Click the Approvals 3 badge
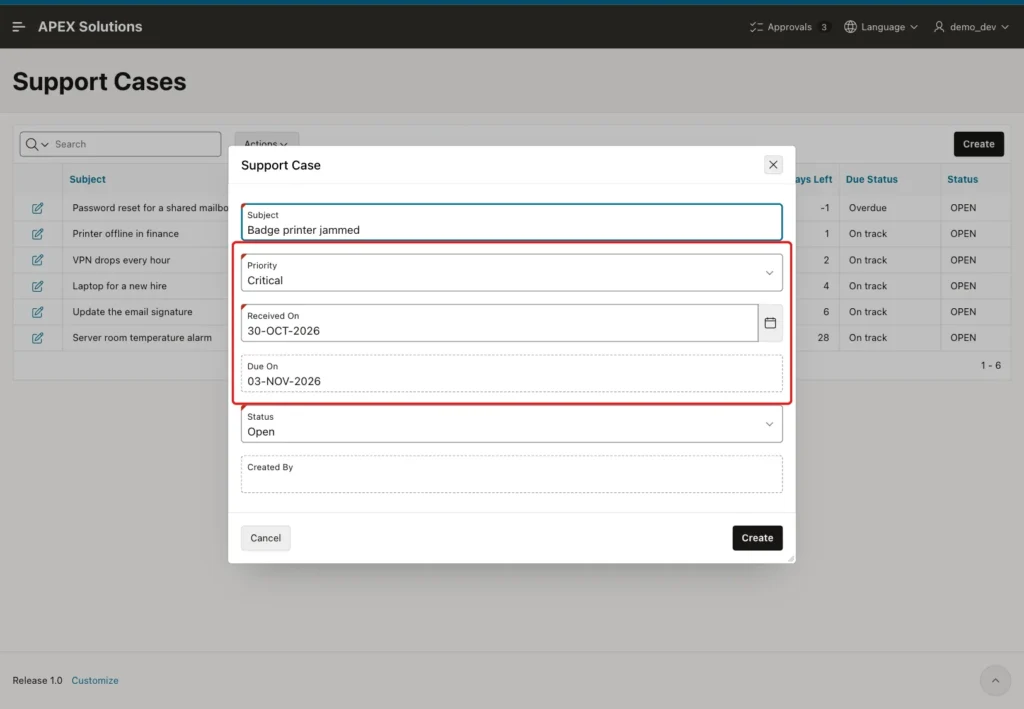The width and height of the screenshot is (1024, 709). pyautogui.click(x=824, y=27)
